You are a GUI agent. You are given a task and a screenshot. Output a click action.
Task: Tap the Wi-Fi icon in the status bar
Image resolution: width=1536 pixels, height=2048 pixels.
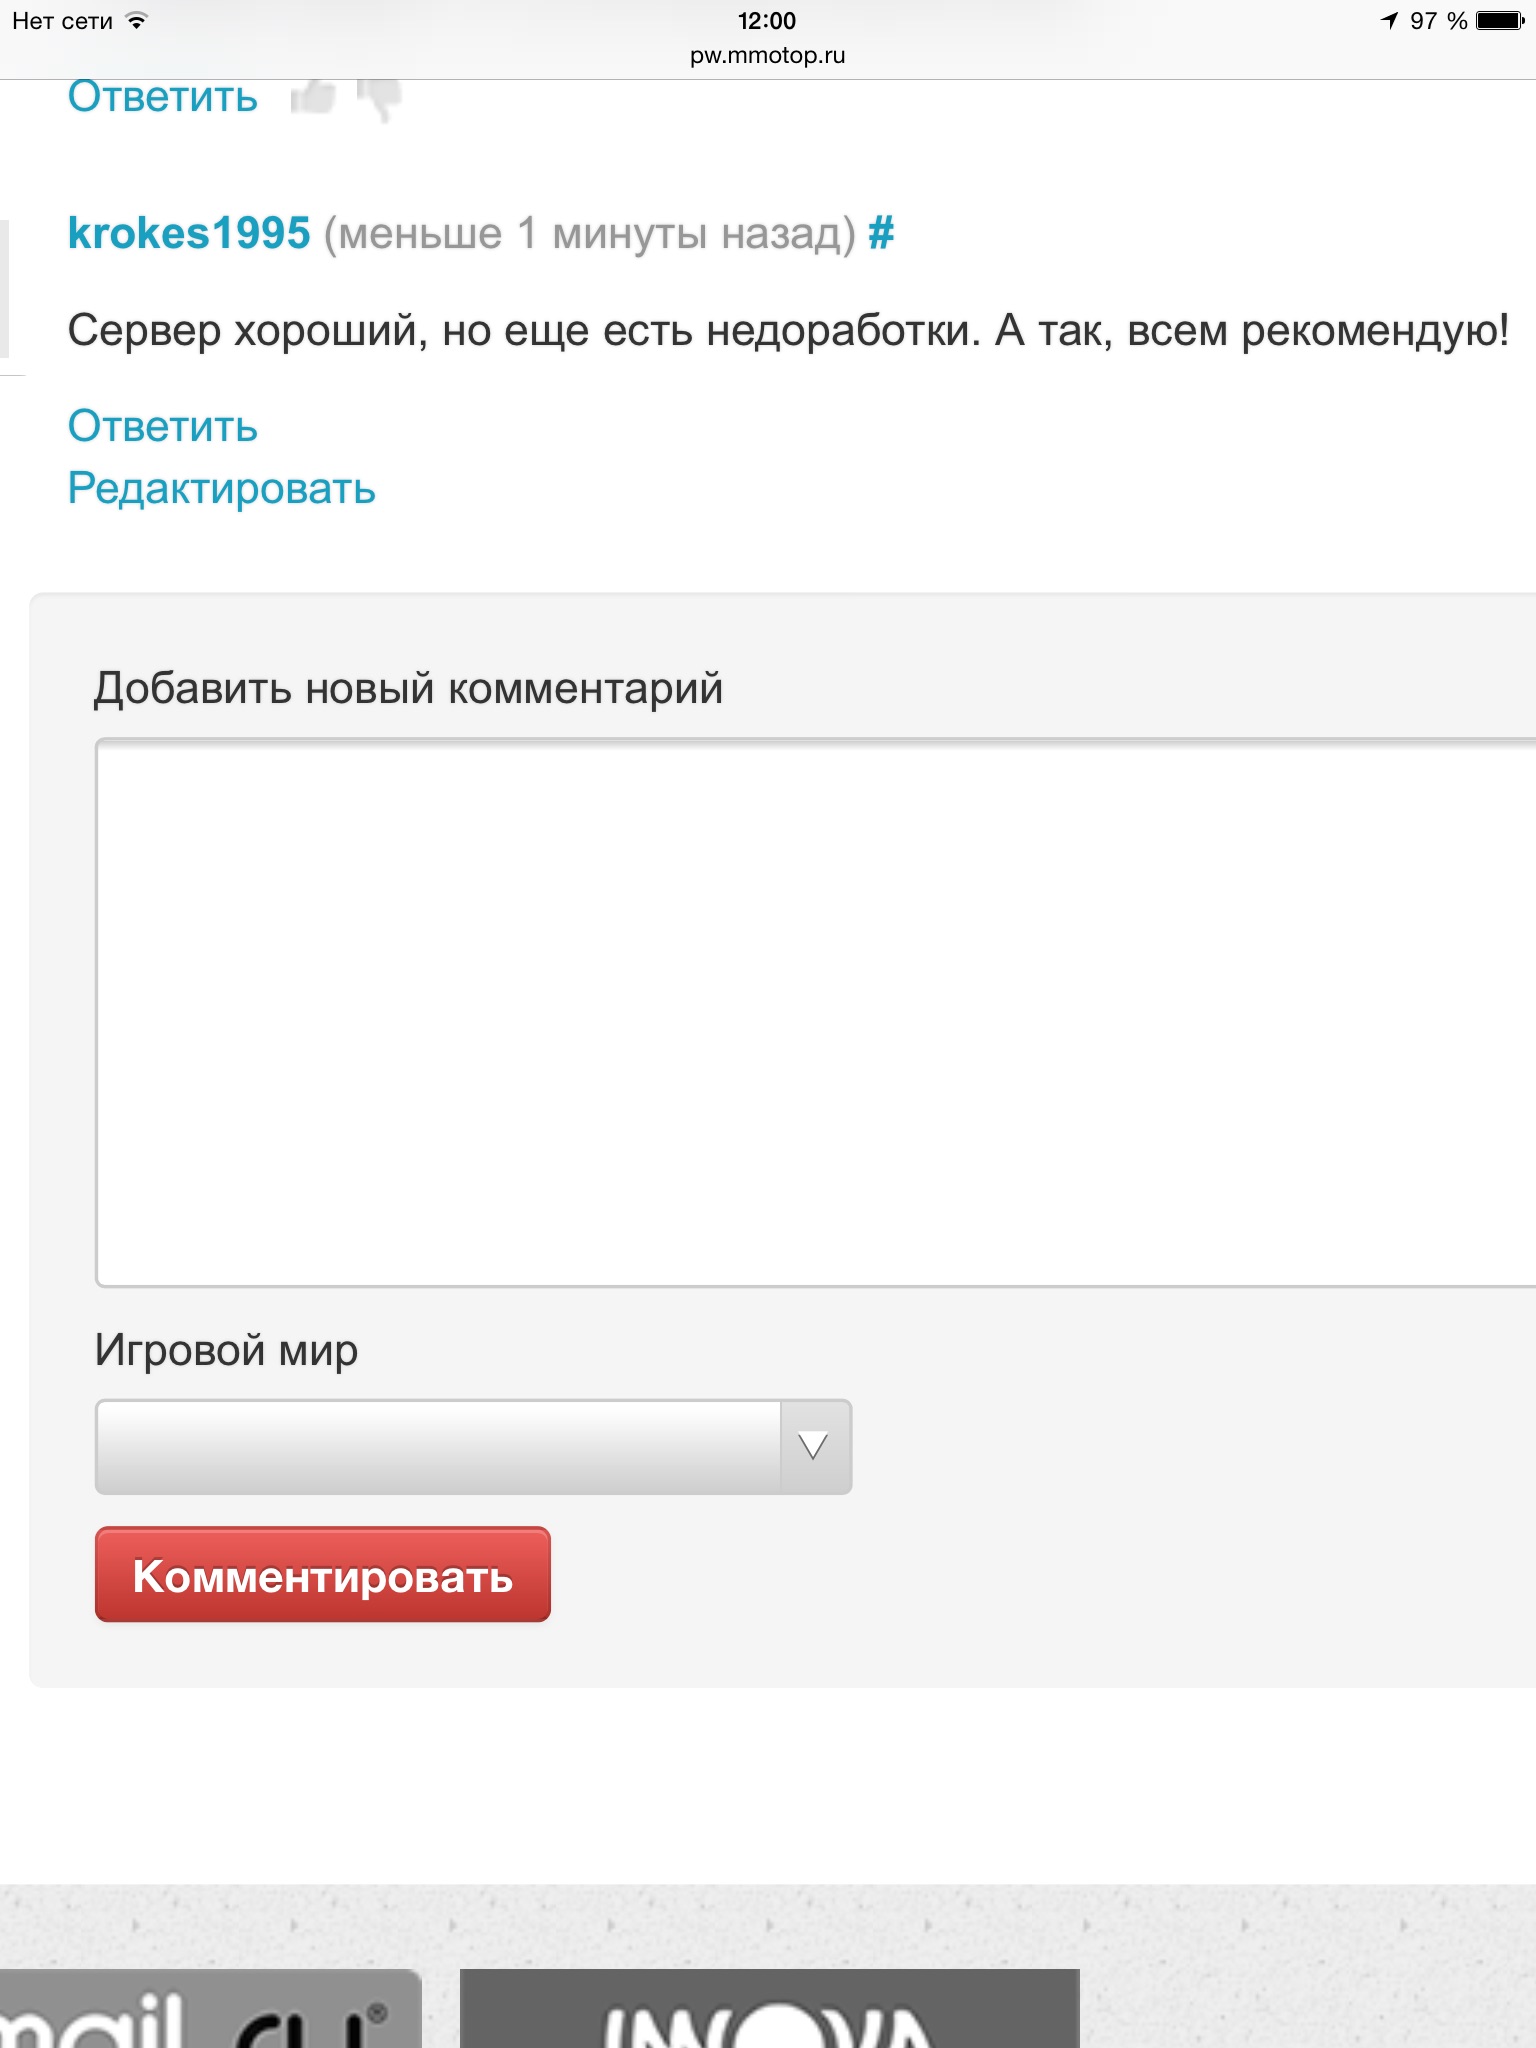click(x=137, y=21)
